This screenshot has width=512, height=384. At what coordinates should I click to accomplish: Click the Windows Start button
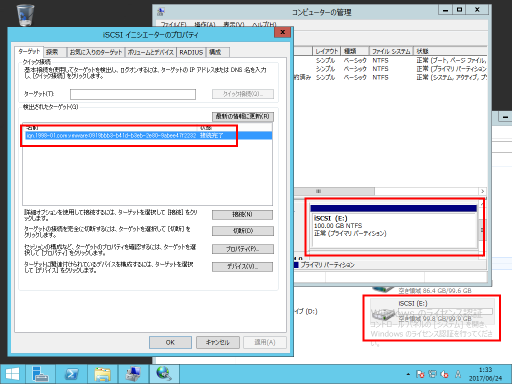pos(13,374)
